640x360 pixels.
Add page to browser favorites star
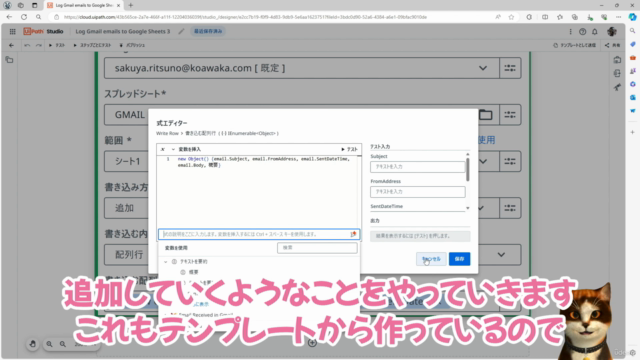point(511,17)
